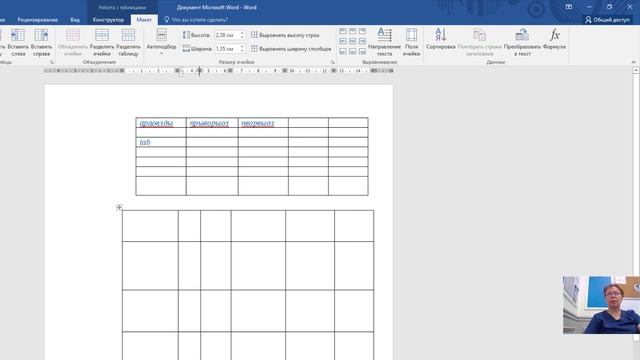Click the first-row cell containing 'фрзоезды'

point(161,122)
